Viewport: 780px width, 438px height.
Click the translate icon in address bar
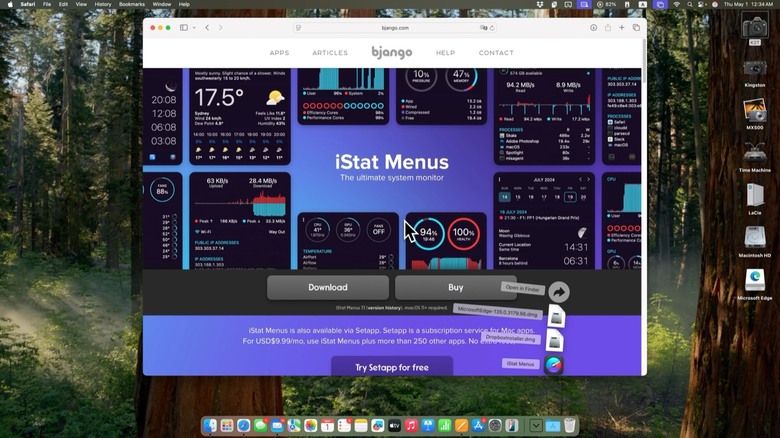pyautogui.click(x=483, y=28)
